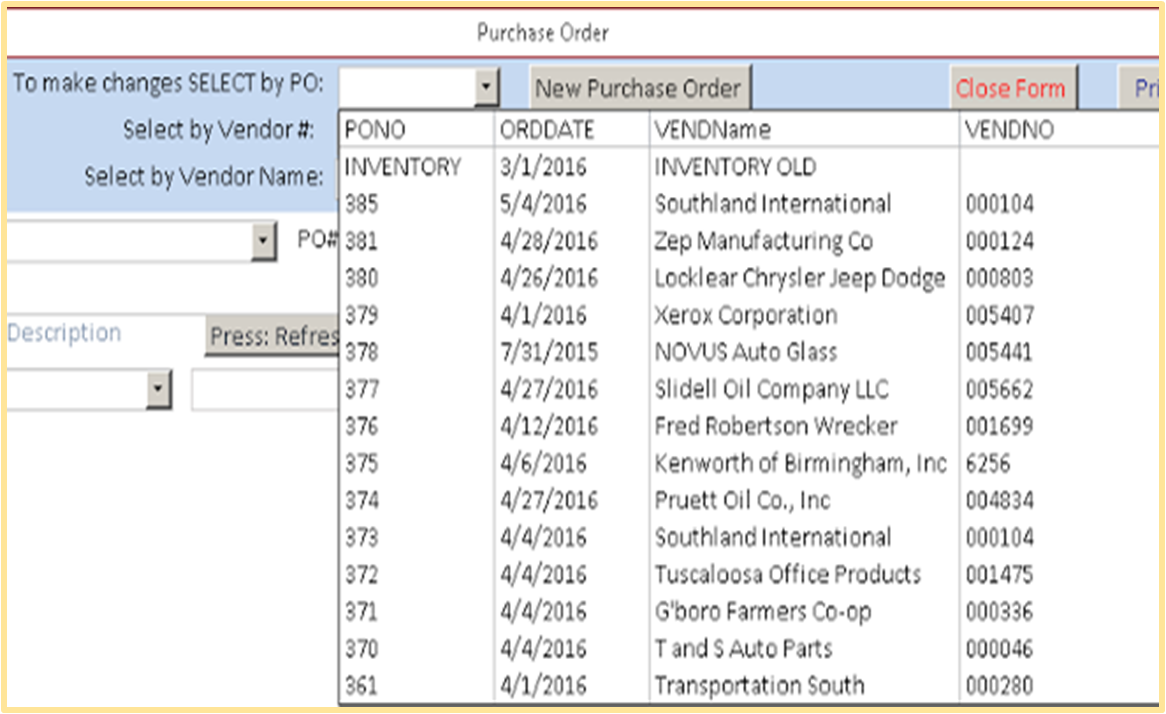Click the VENDName column header
The image size is (1166, 714).
pos(712,130)
